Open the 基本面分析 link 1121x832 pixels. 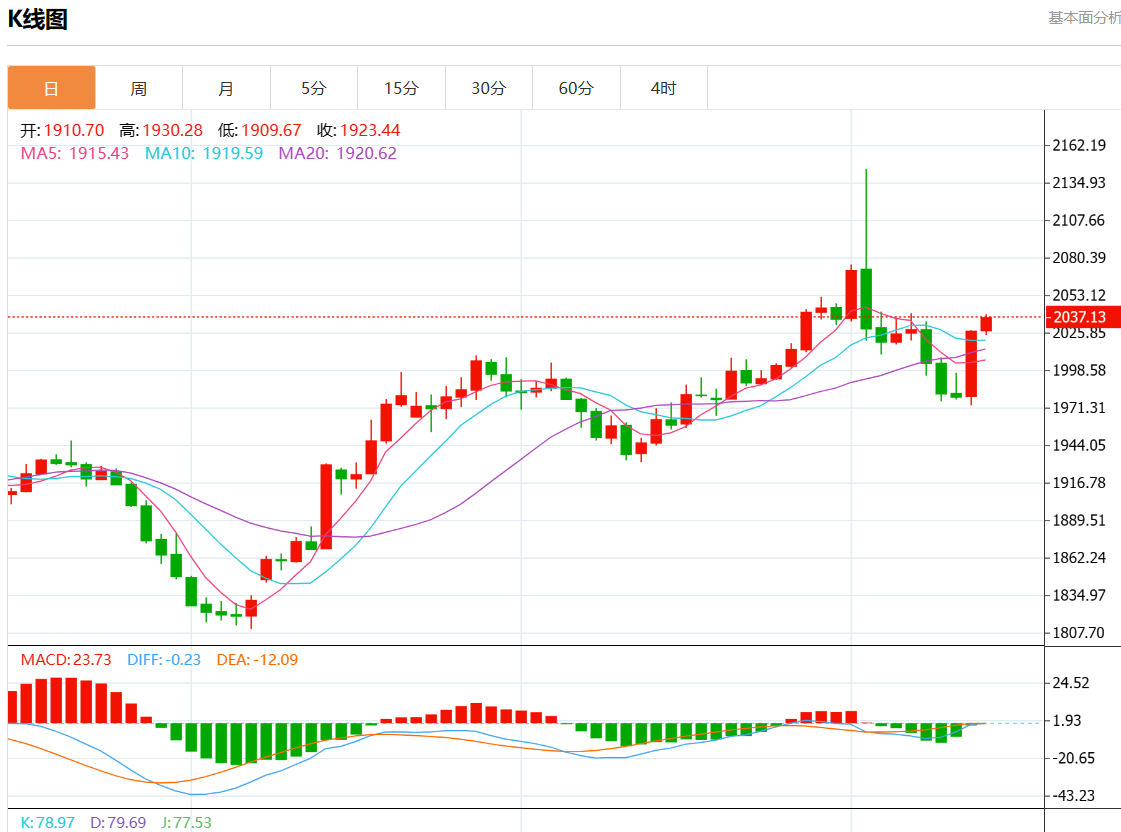[1085, 18]
